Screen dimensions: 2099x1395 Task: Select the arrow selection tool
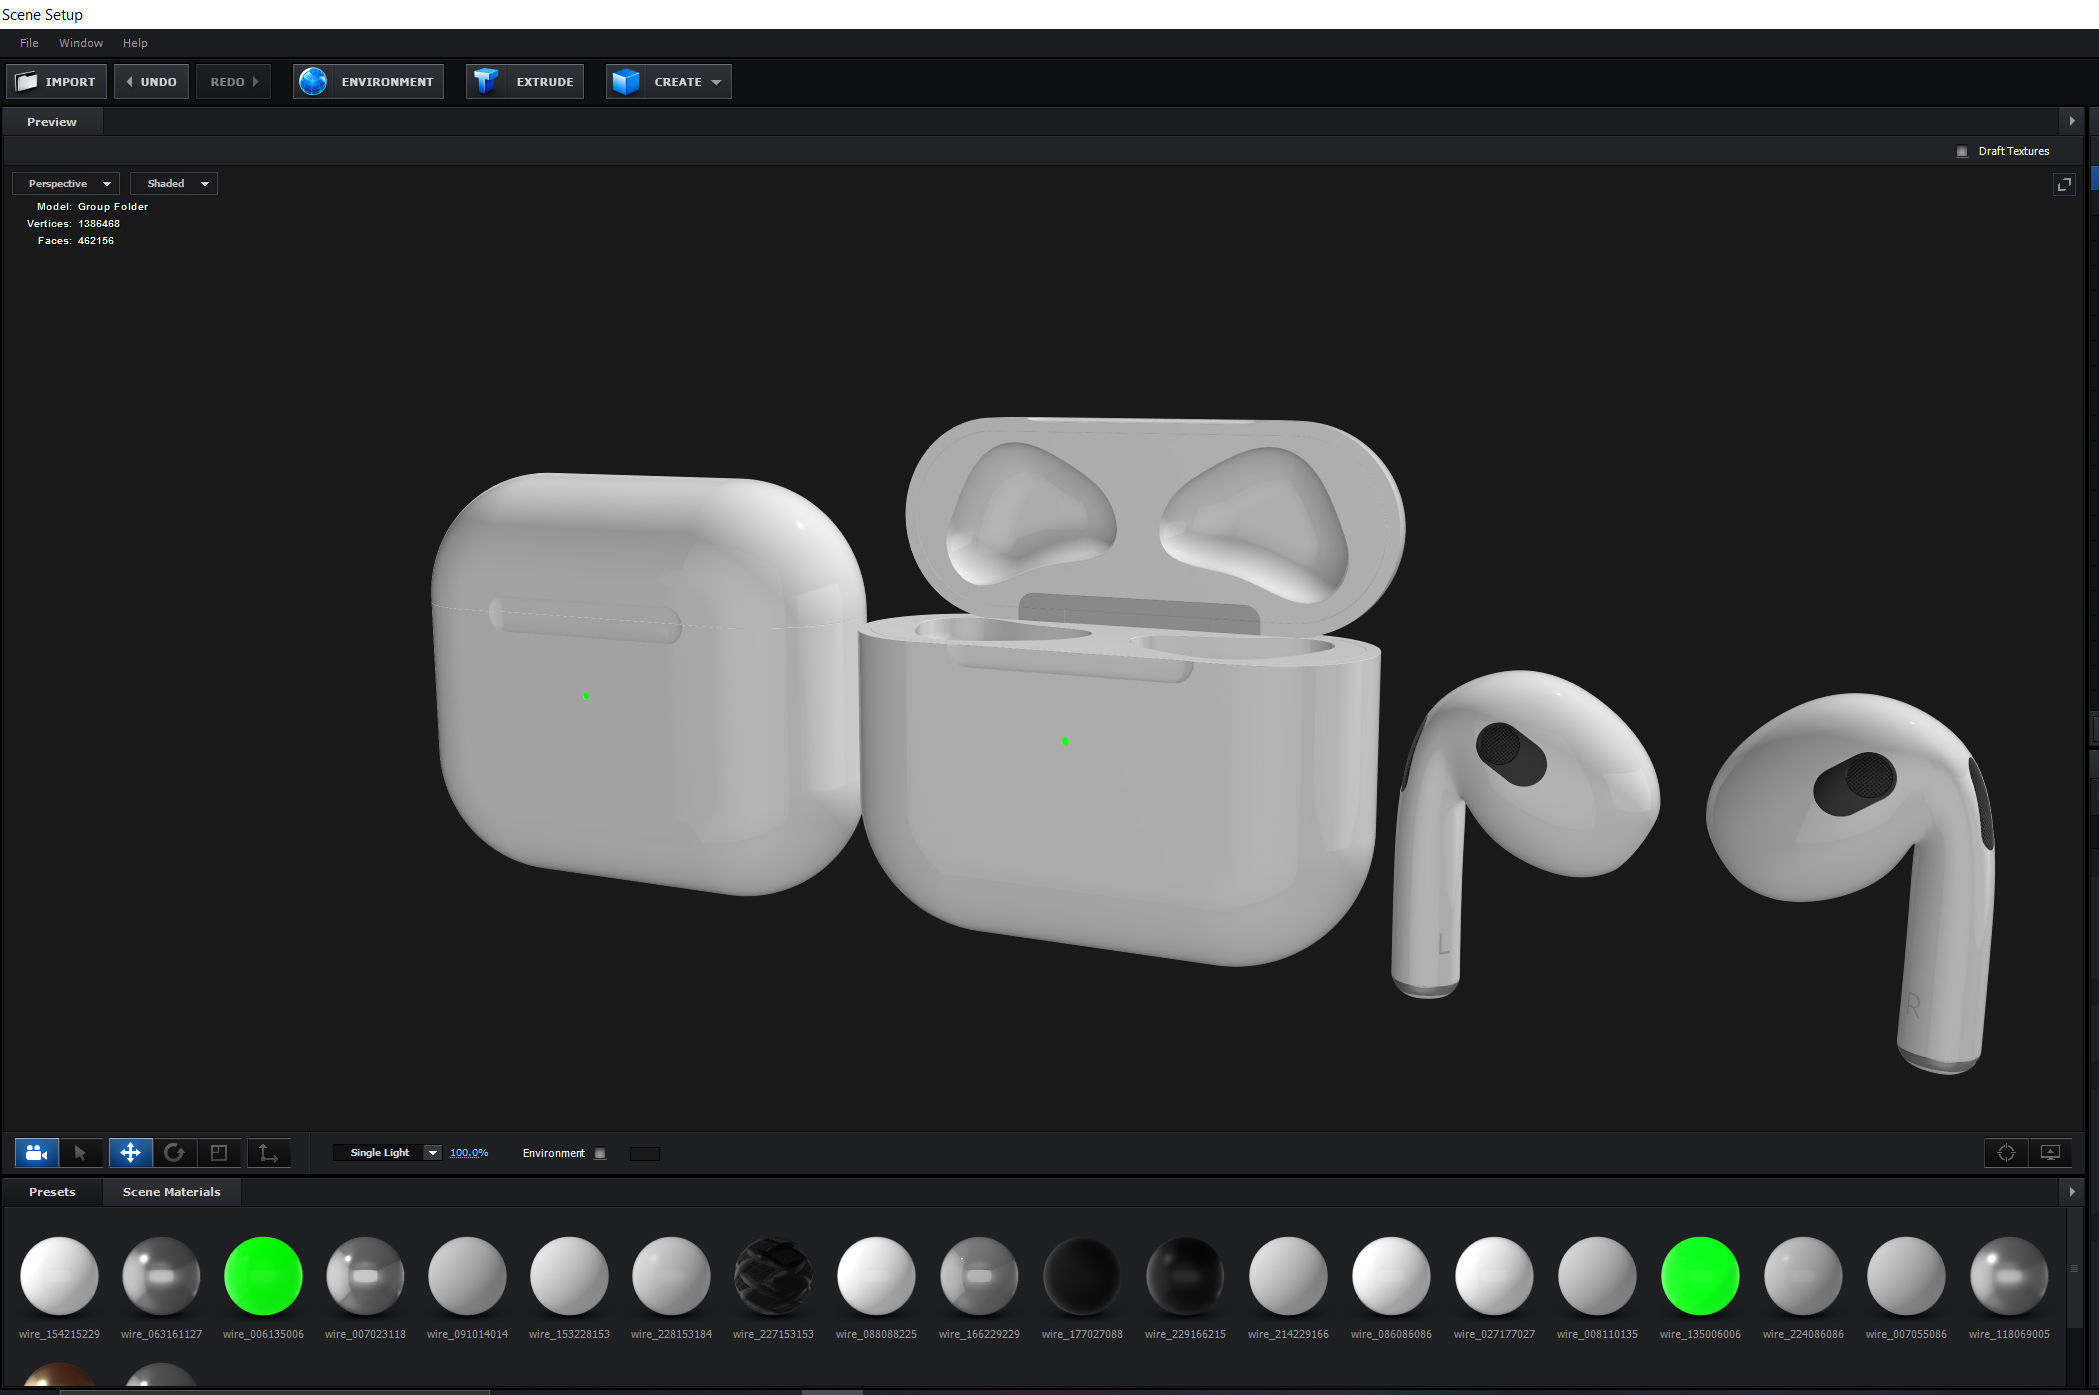pos(81,1153)
